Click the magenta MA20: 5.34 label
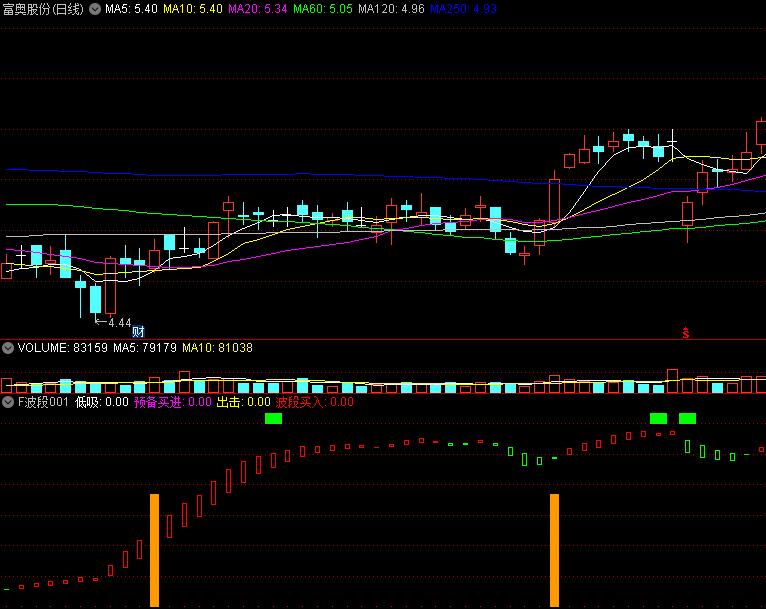766x609 pixels. [257, 9]
